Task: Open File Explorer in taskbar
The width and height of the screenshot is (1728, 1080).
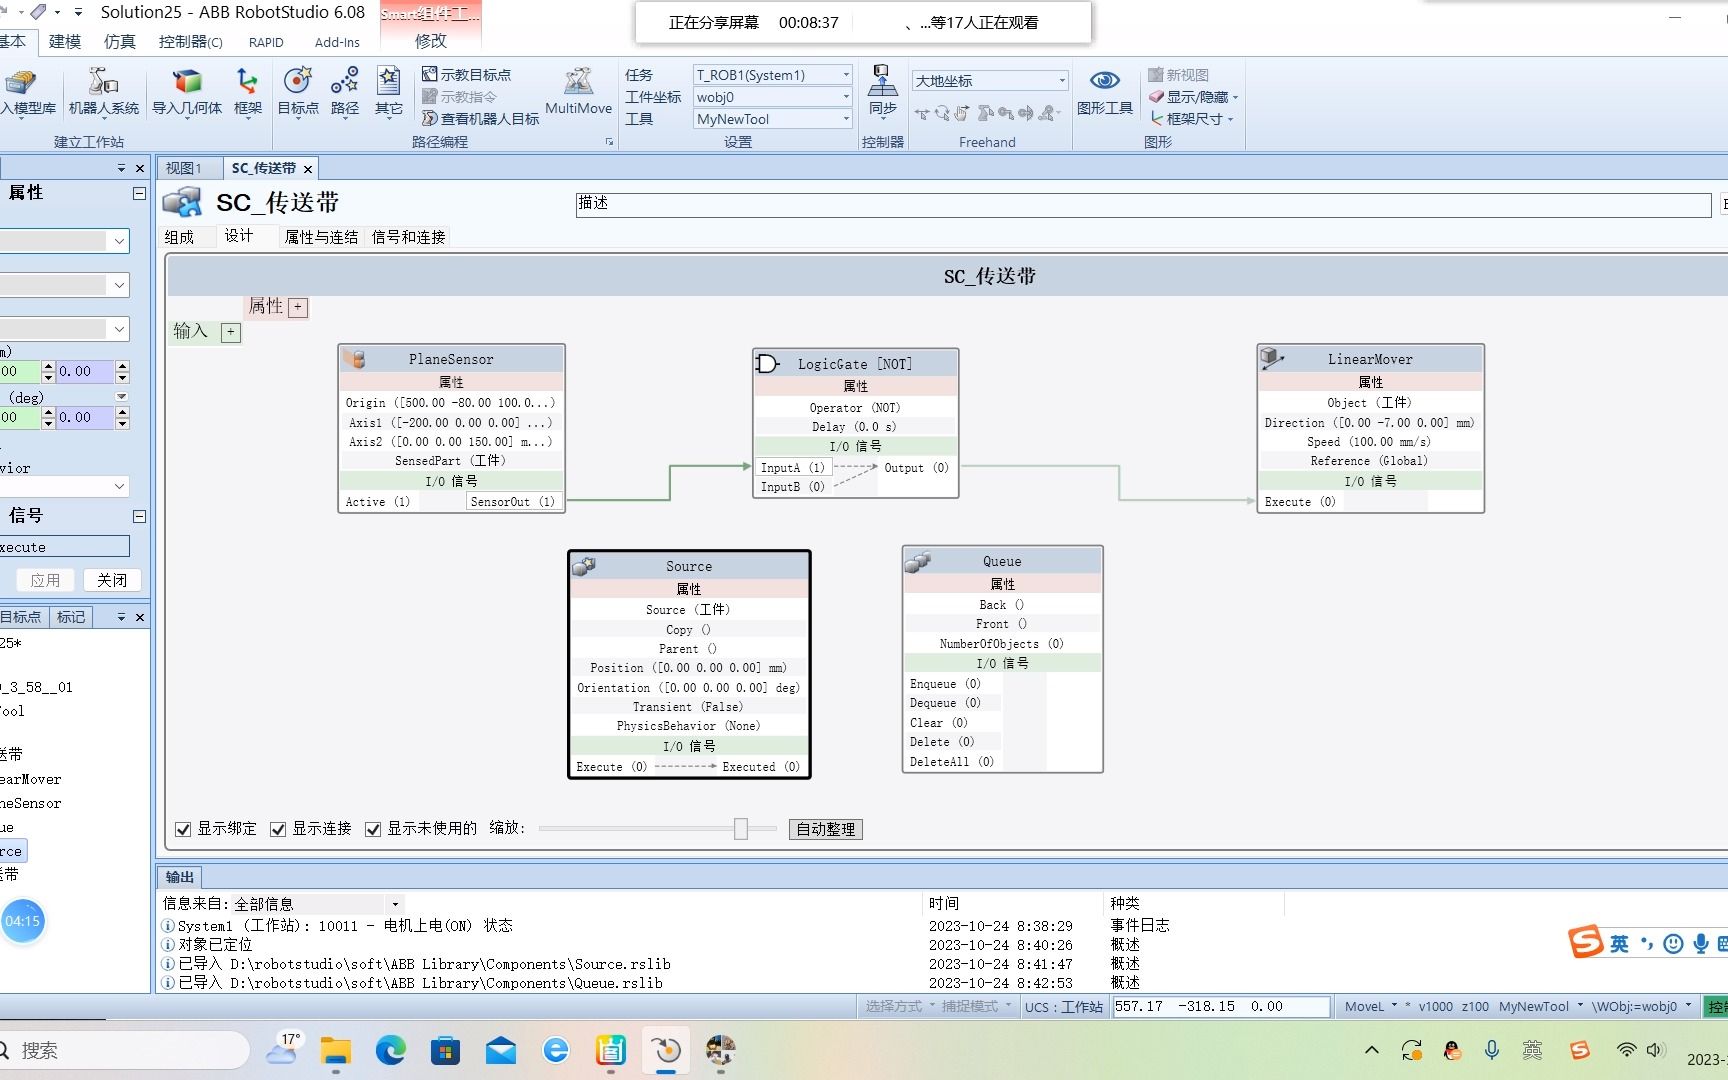Action: point(335,1050)
